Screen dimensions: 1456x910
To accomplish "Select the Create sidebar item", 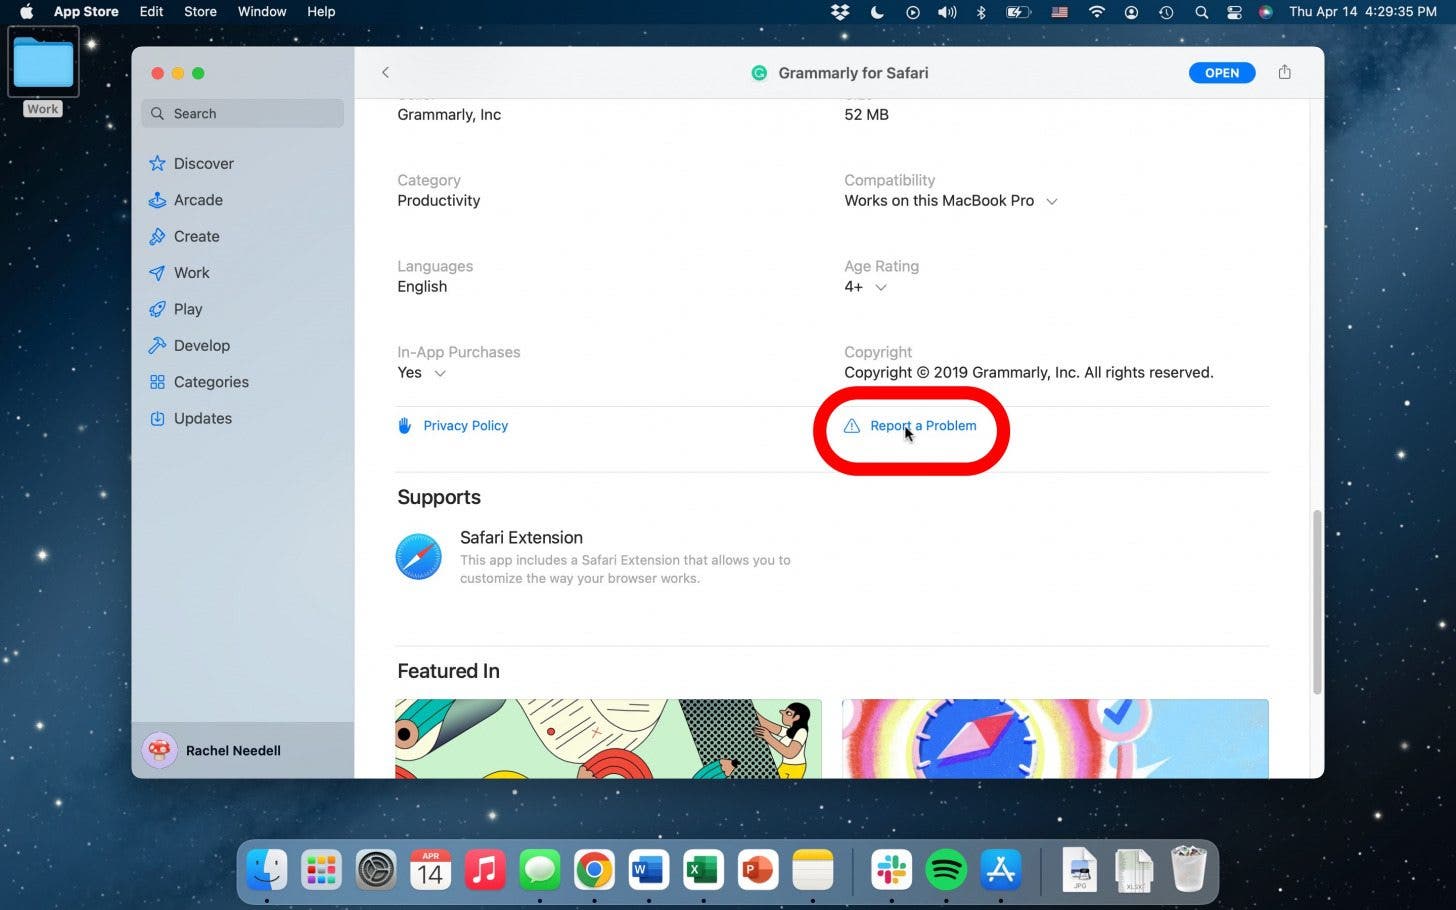I will point(196,237).
